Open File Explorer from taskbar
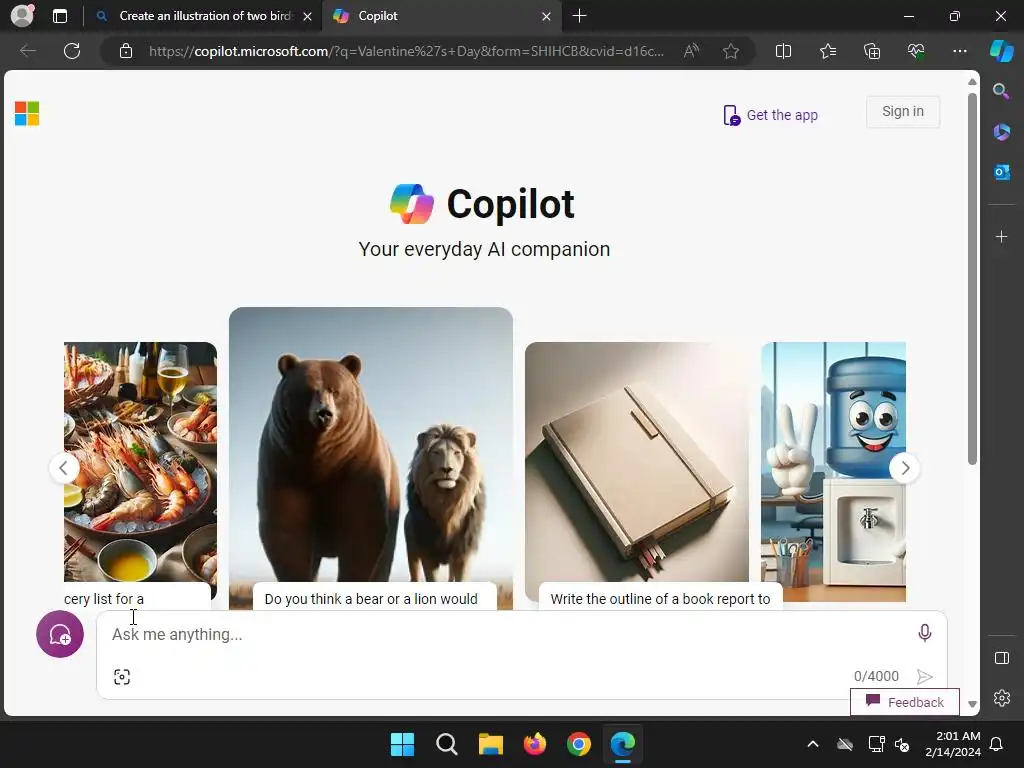The height and width of the screenshot is (768, 1024). [x=490, y=744]
